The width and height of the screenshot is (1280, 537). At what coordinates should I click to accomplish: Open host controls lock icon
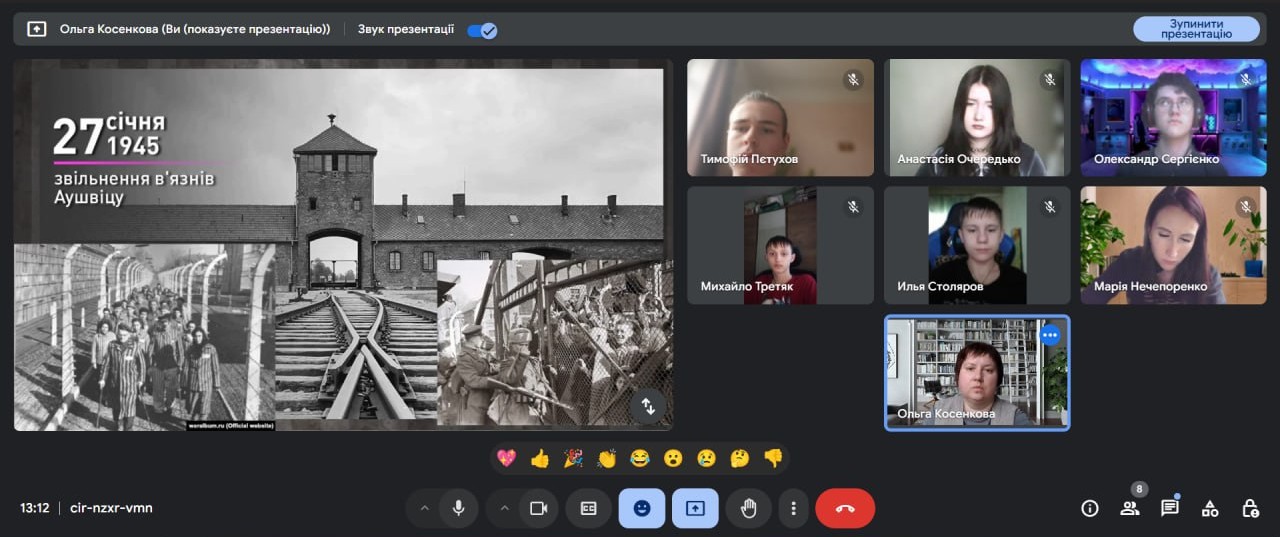1250,508
